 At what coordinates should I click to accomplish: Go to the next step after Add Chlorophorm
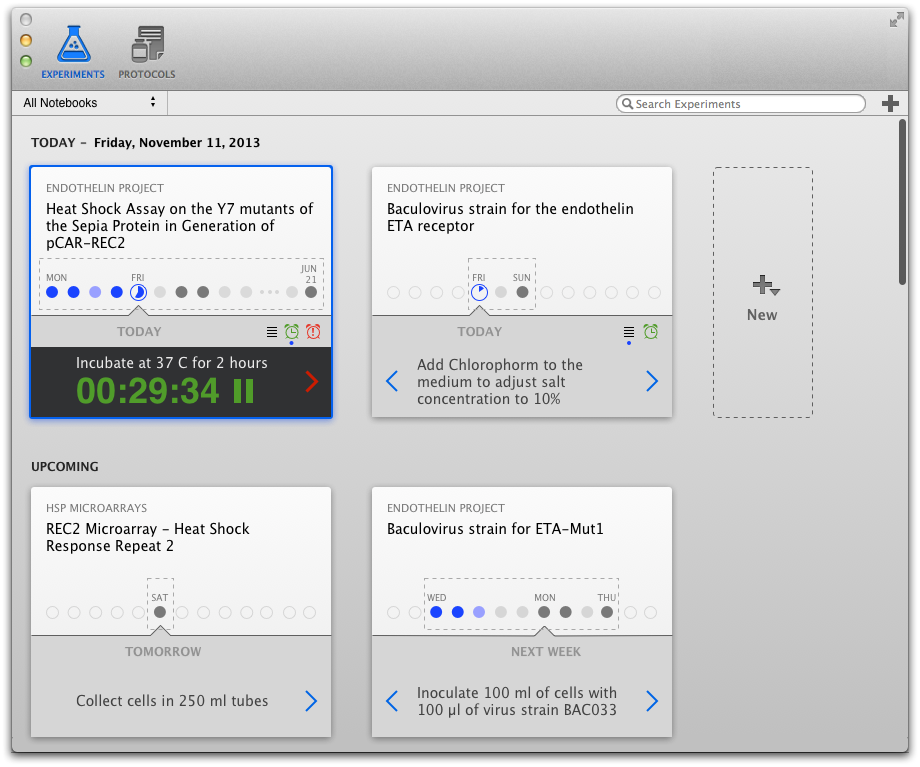(x=652, y=381)
